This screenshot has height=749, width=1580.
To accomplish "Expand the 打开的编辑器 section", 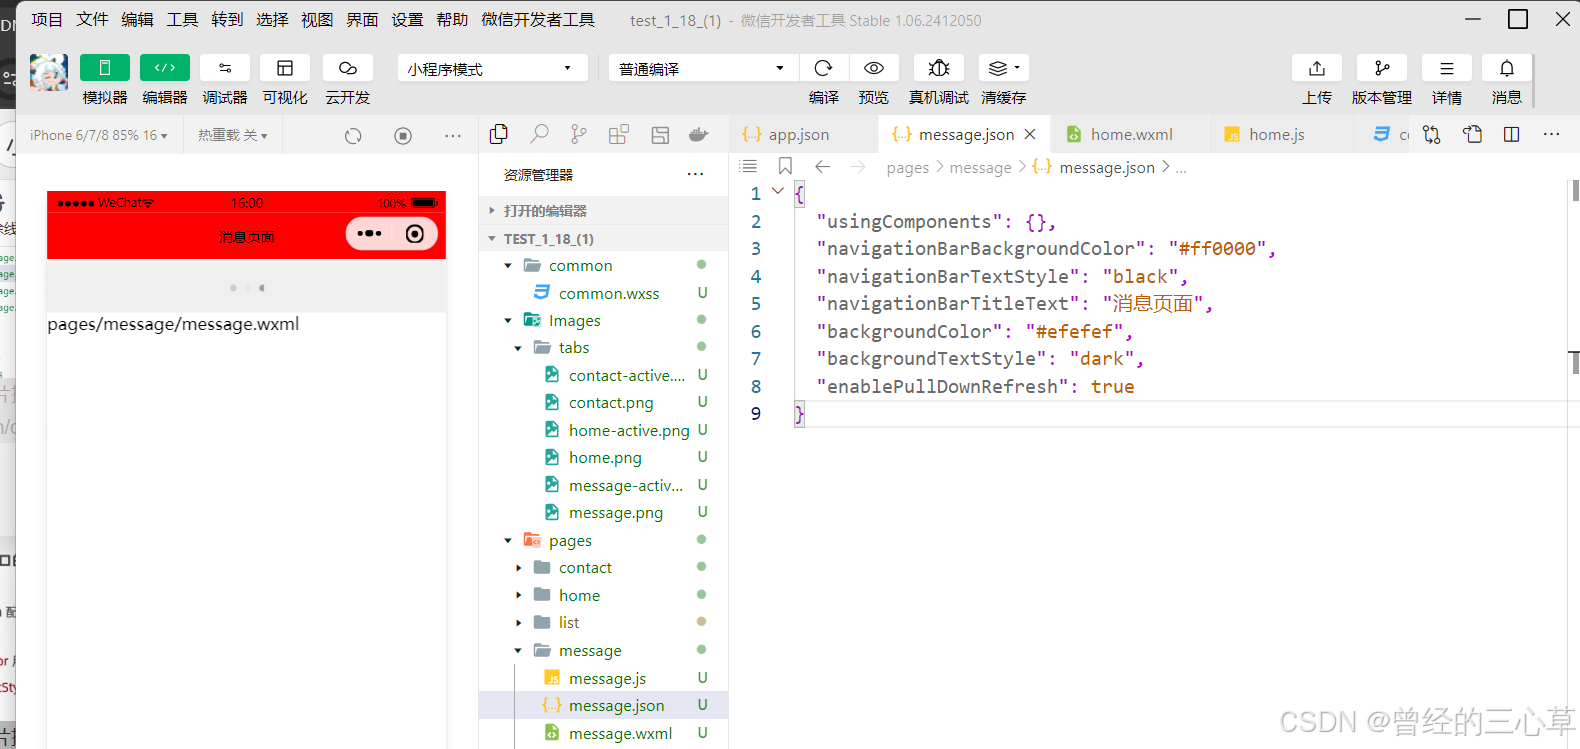I will point(603,210).
